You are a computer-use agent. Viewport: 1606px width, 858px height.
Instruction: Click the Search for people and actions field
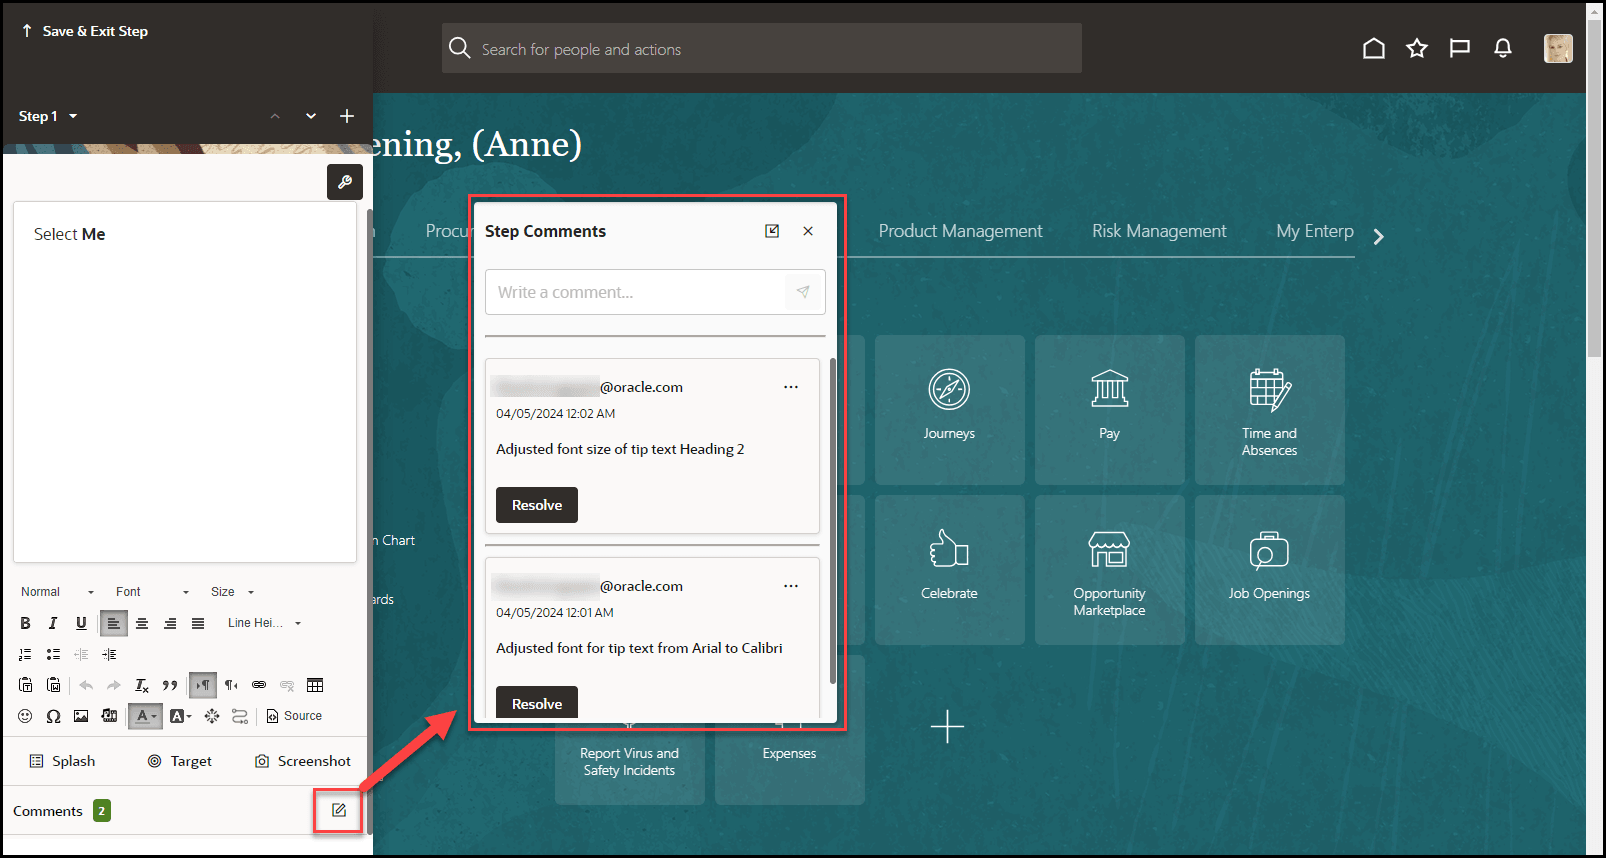pos(762,48)
